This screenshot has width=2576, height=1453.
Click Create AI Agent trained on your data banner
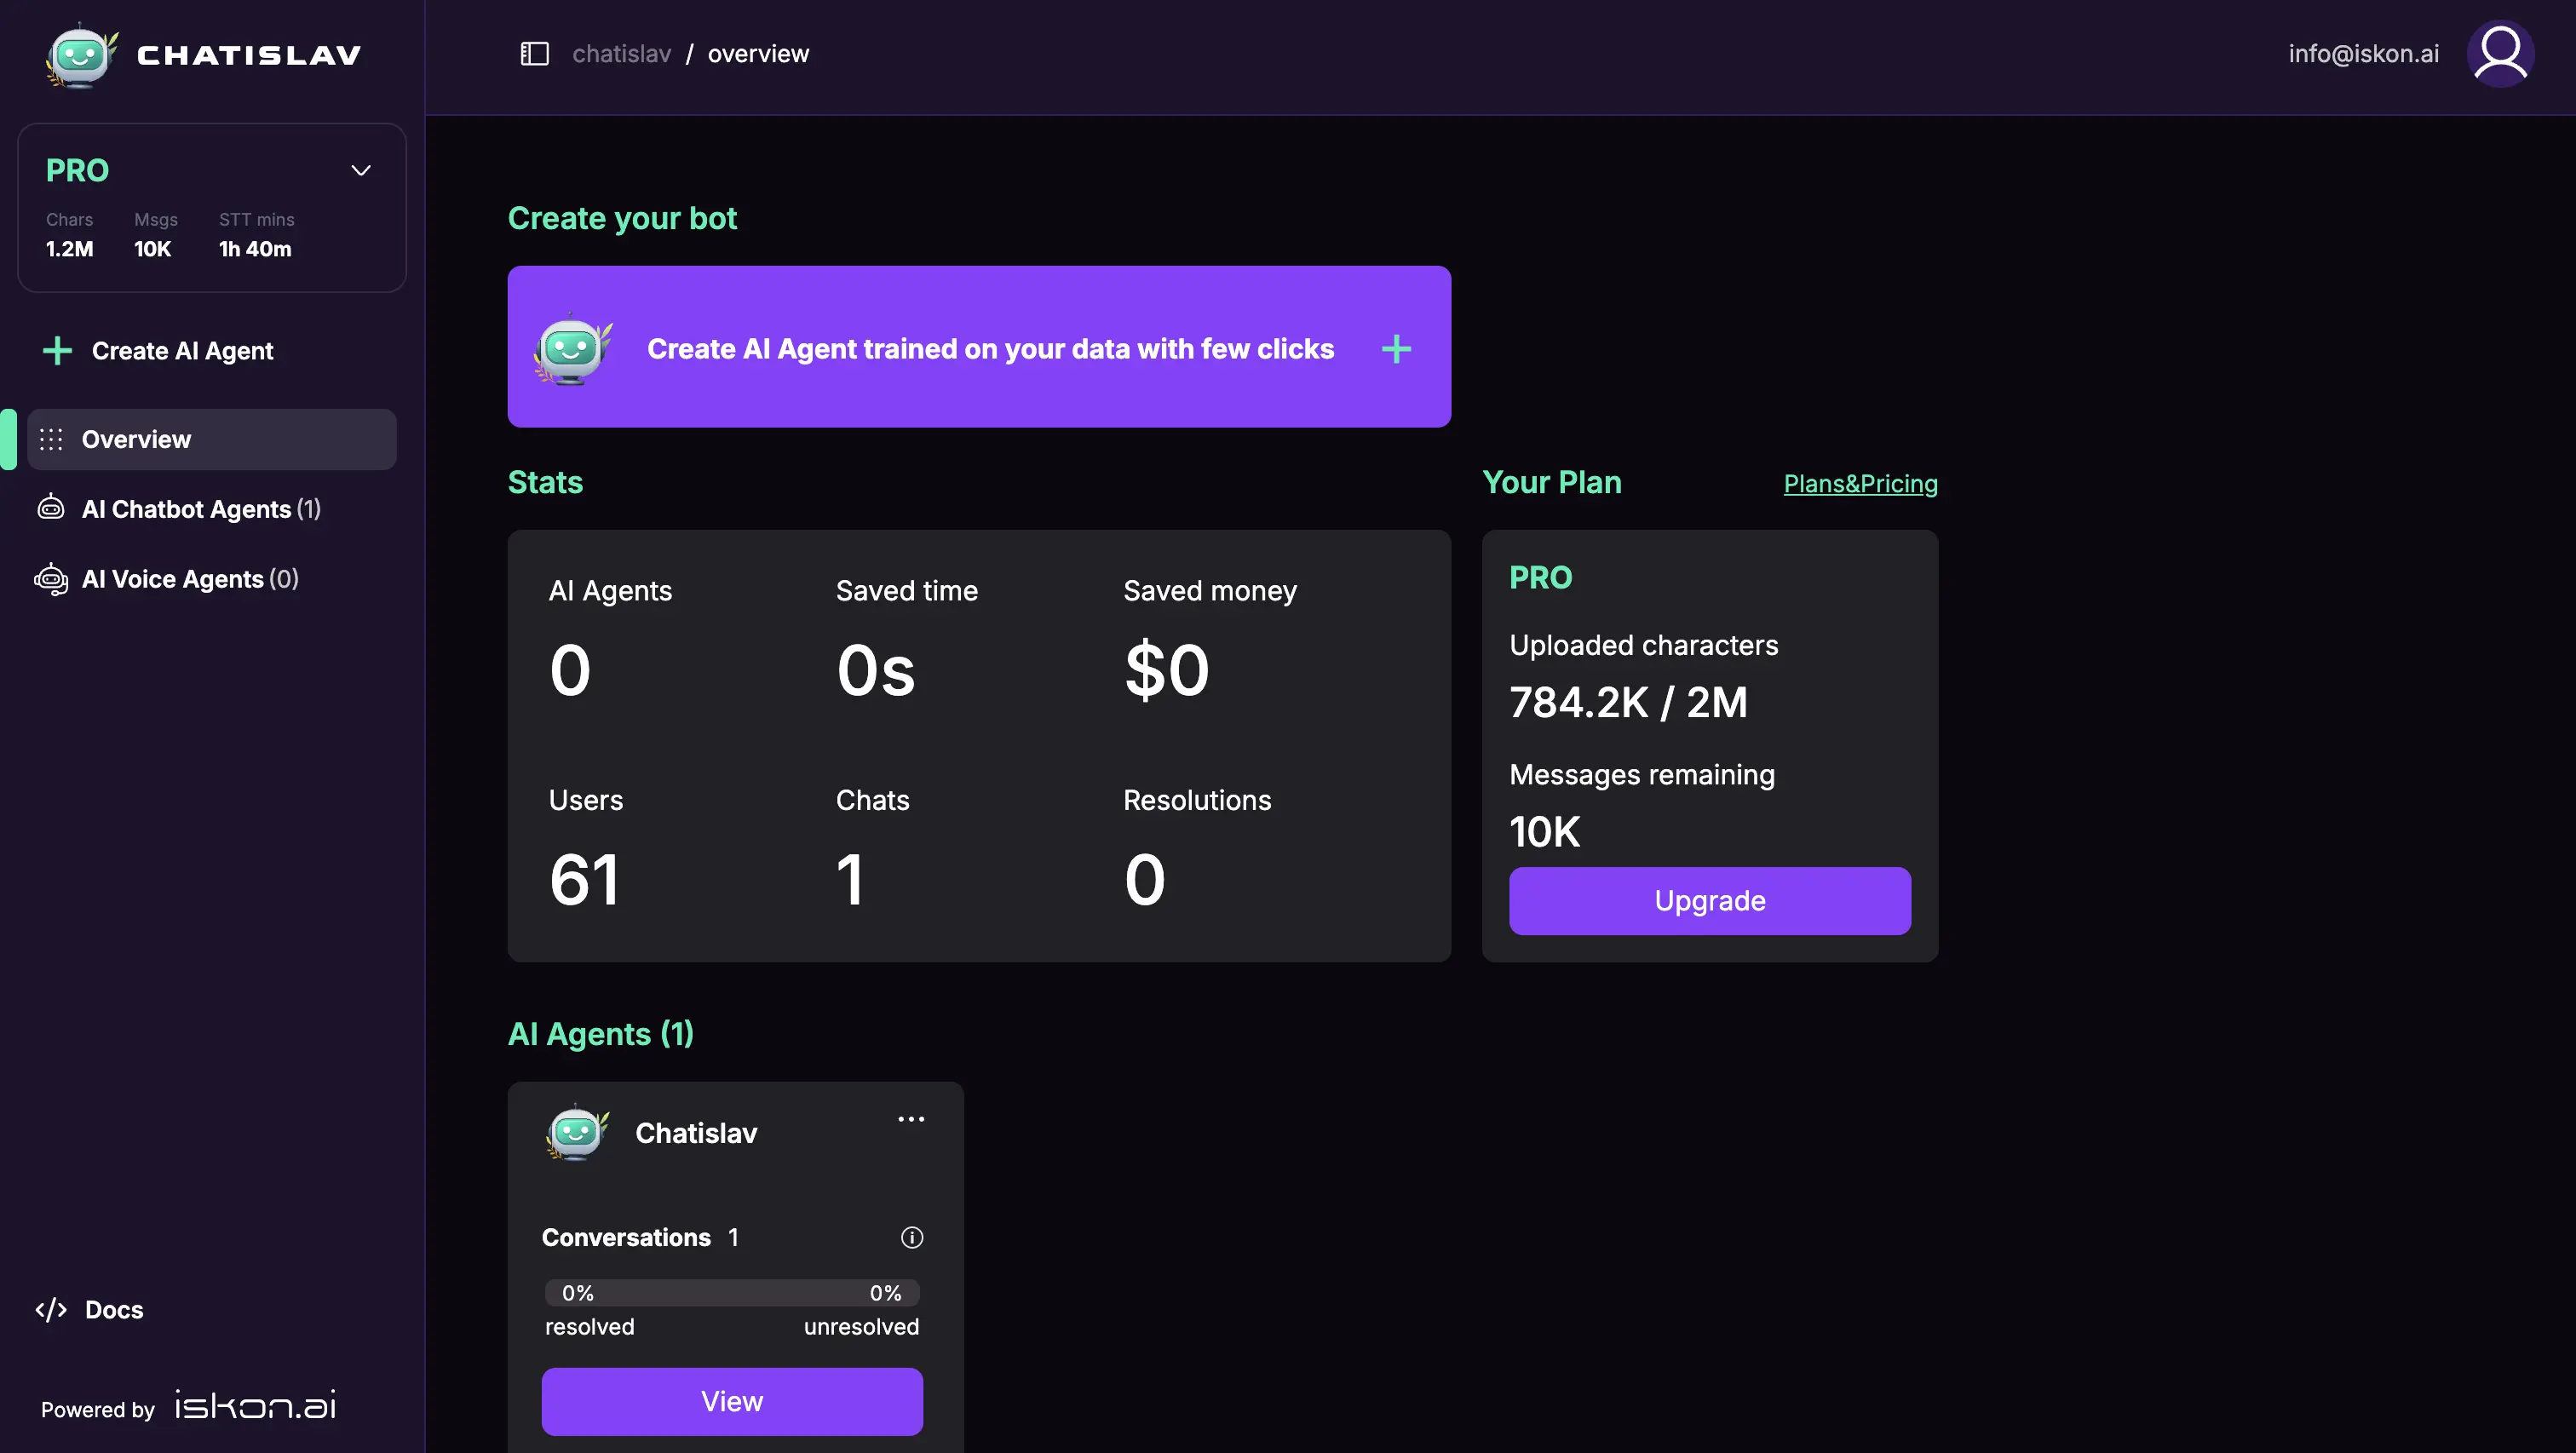(x=979, y=347)
